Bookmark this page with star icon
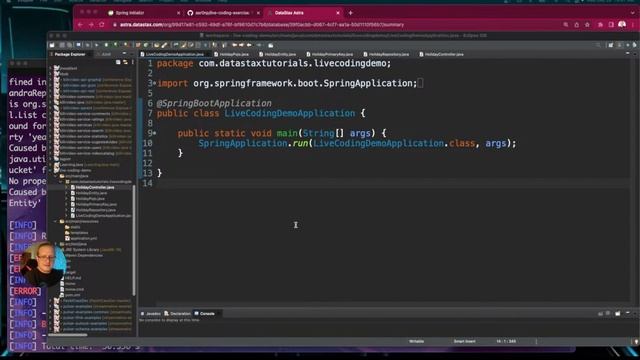This screenshot has width=640, height=360. coord(587,25)
